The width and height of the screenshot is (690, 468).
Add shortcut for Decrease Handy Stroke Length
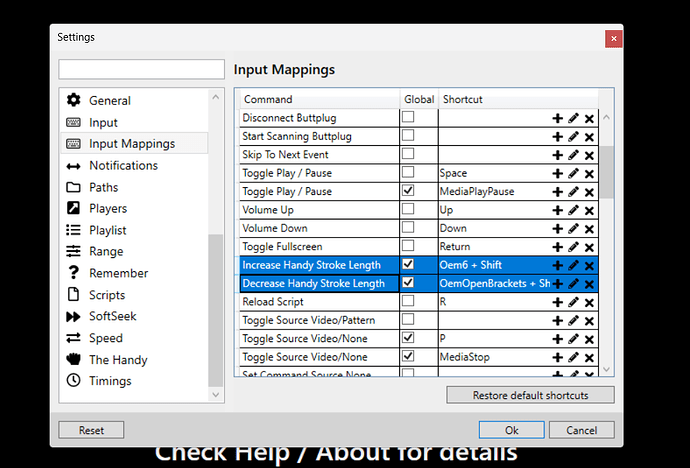coord(557,284)
